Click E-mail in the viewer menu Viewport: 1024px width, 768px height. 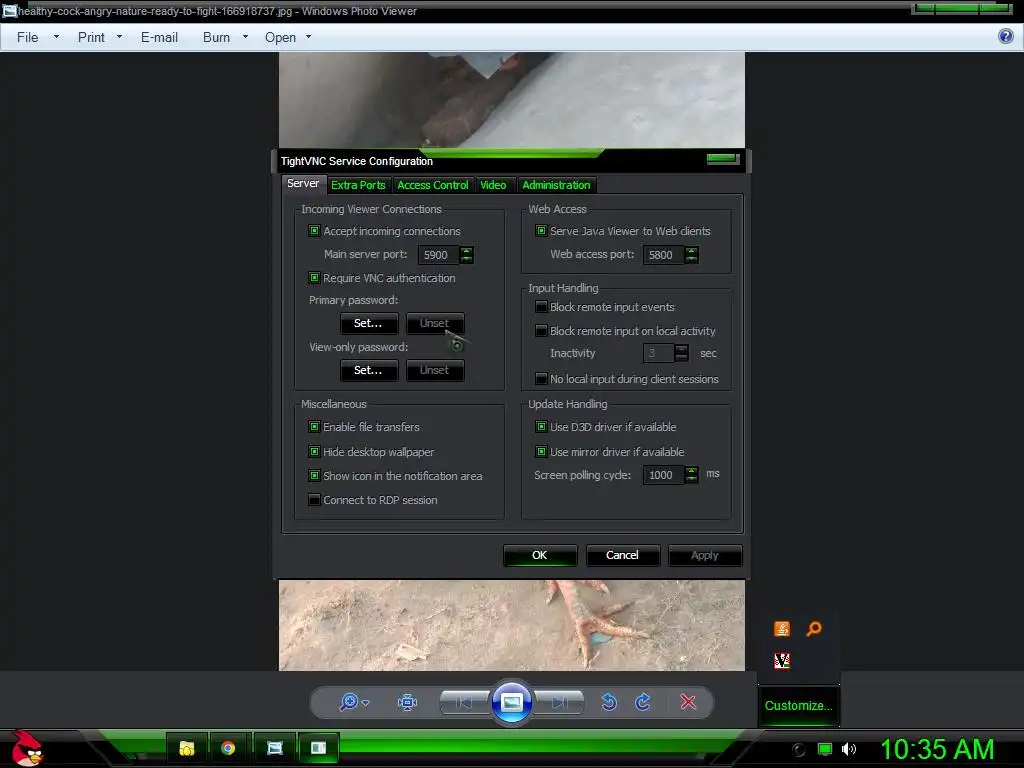[x=159, y=37]
